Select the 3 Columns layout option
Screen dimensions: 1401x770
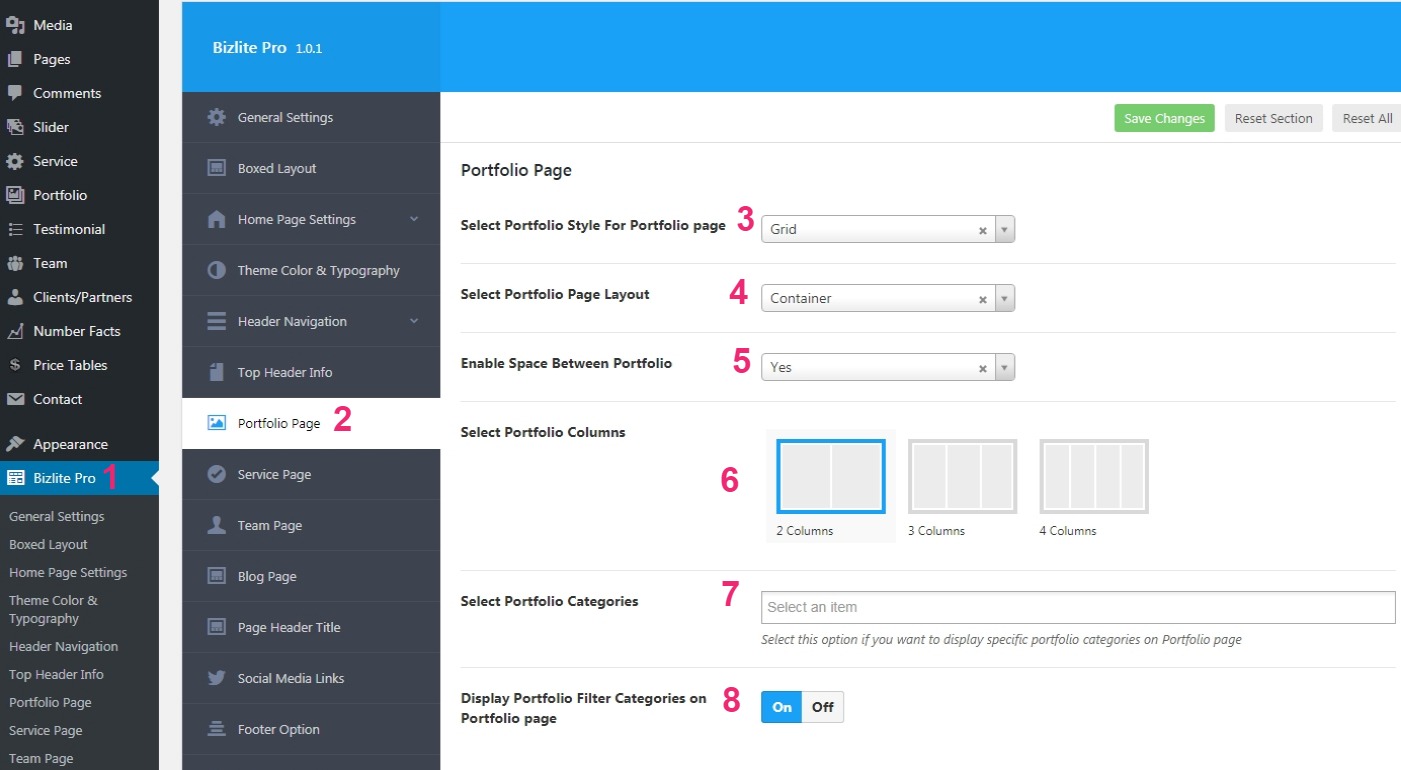click(962, 476)
